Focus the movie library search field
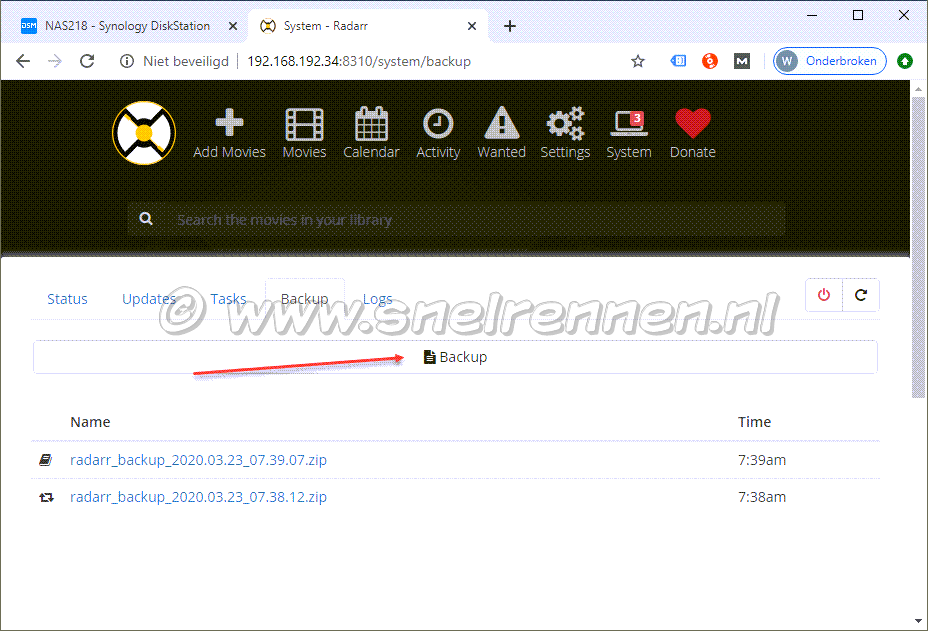Screen dimensions: 928x631 coord(456,220)
